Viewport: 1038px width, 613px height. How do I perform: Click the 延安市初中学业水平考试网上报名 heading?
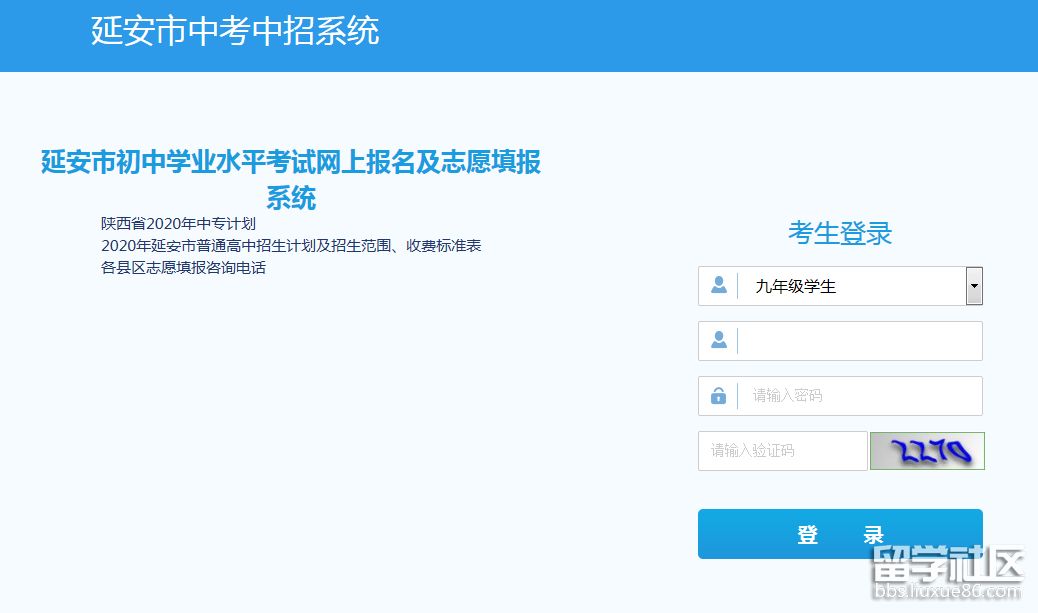[291, 162]
